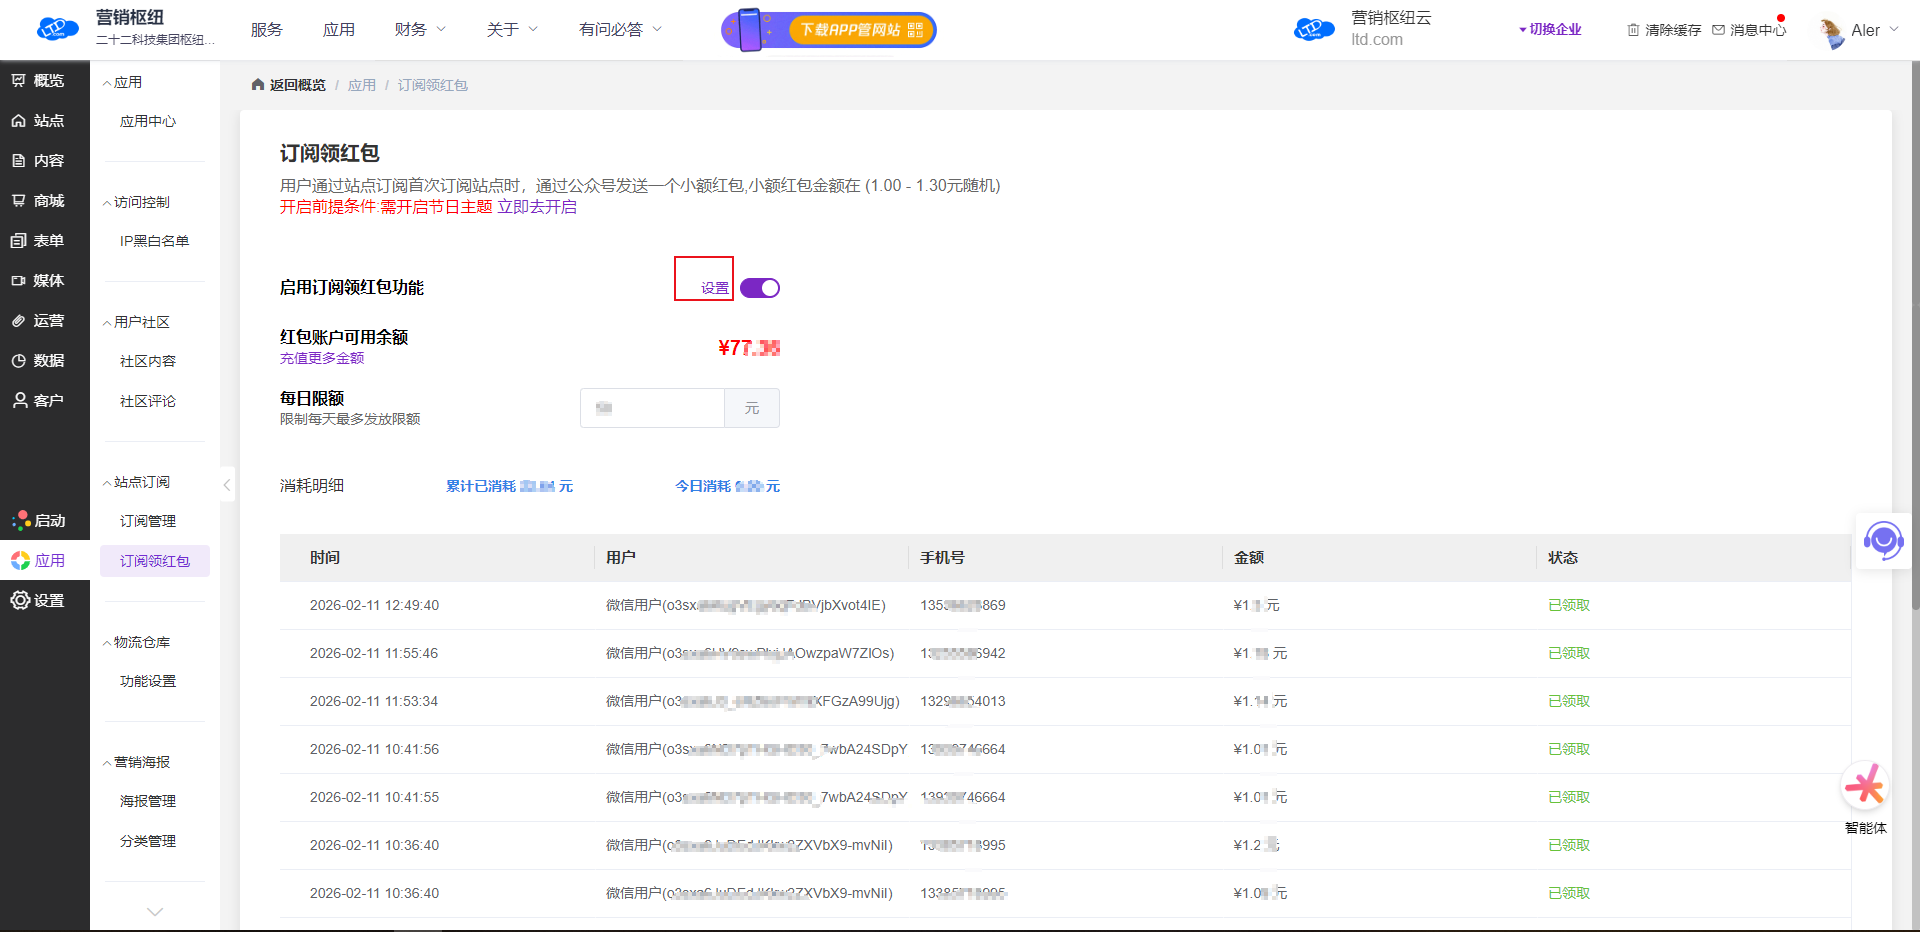Viewport: 1920px width, 932px height.
Task: Click the customer service headset icon
Action: pyautogui.click(x=1882, y=541)
